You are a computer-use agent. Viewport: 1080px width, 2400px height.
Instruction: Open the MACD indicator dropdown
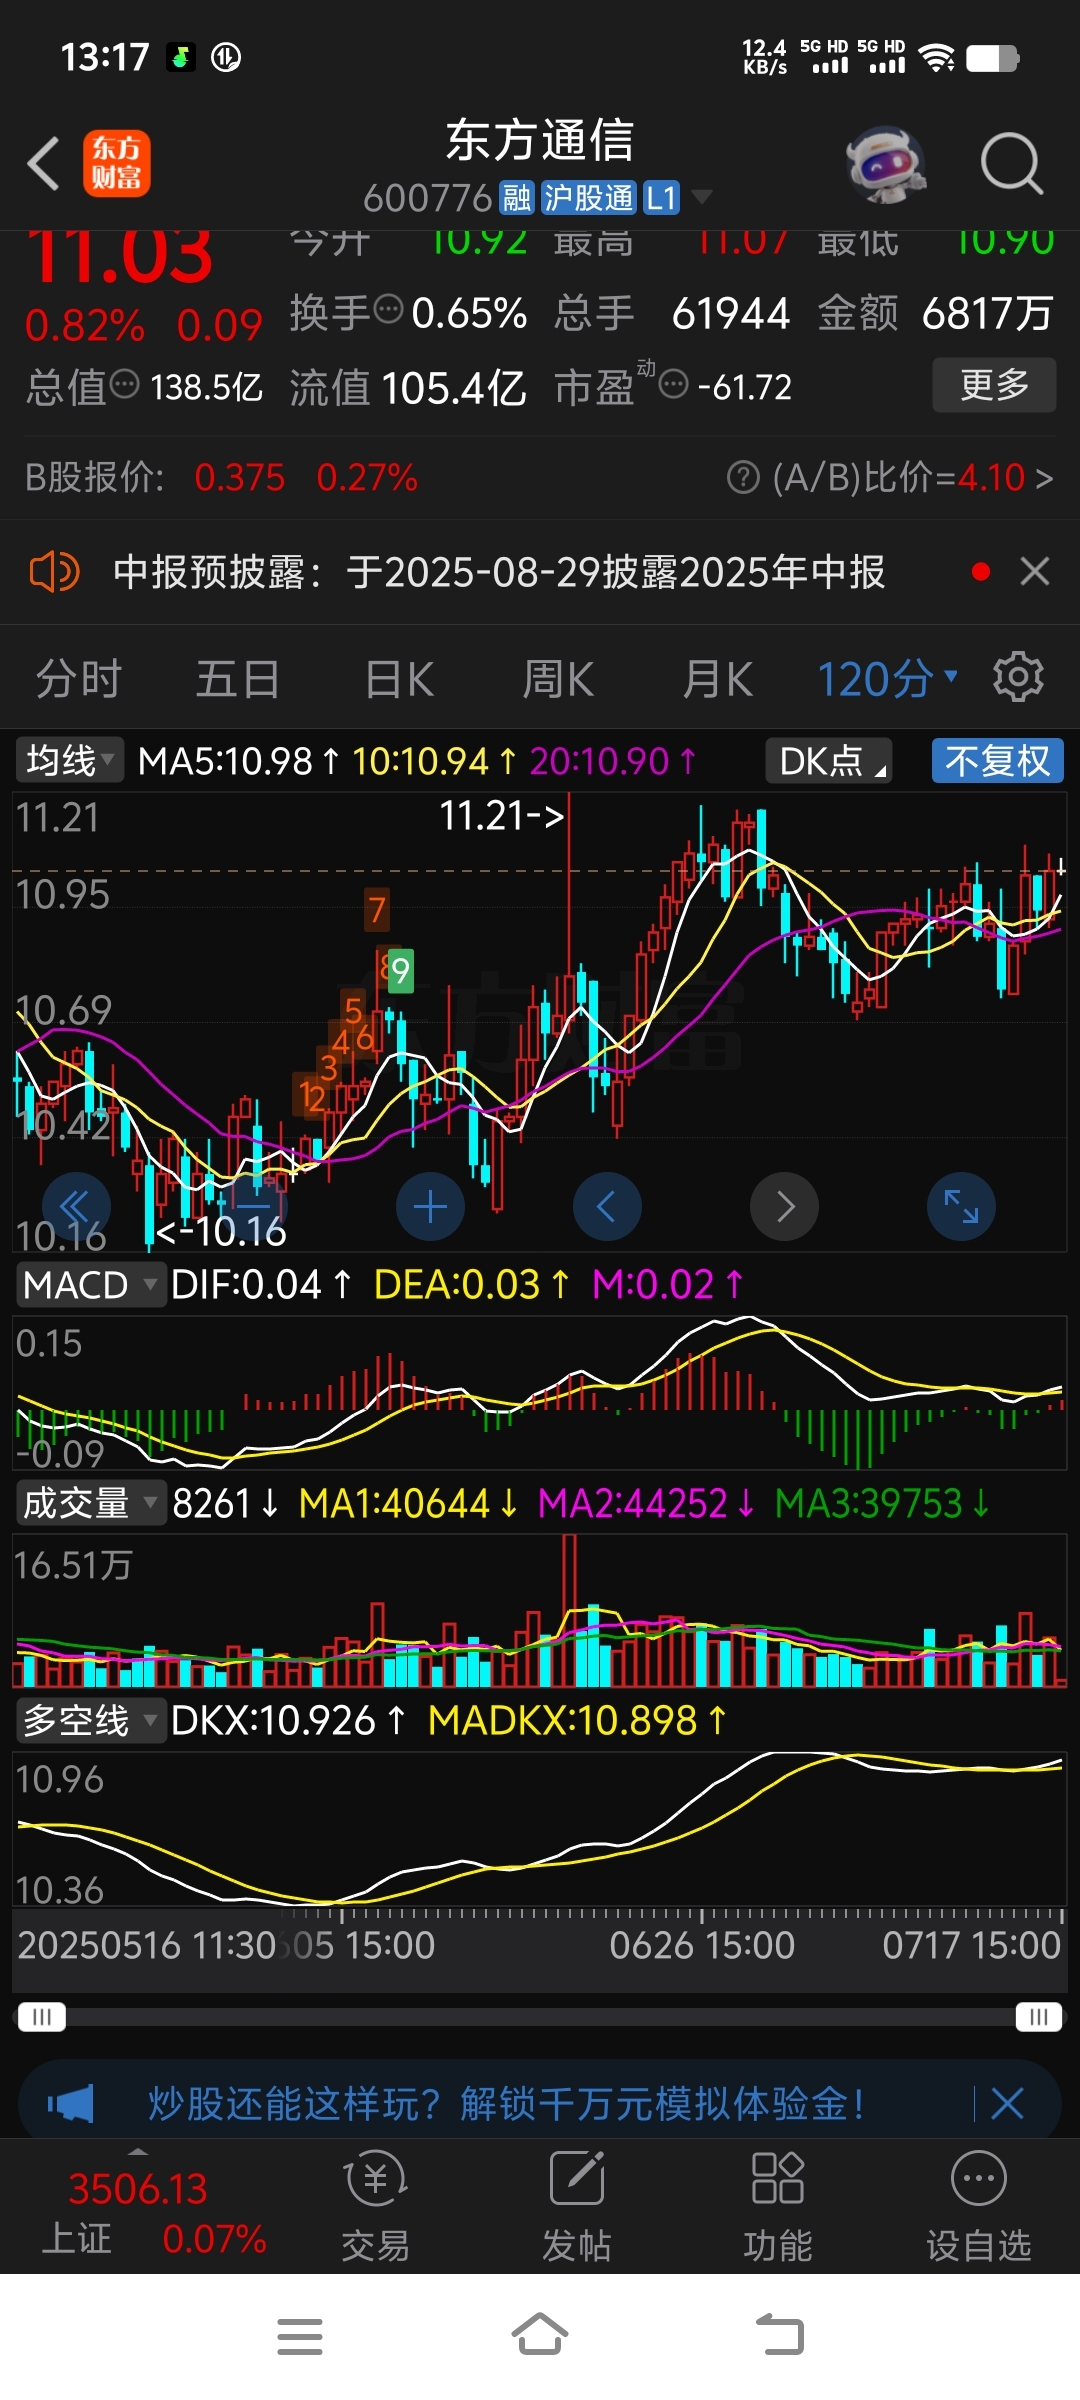coord(90,1285)
